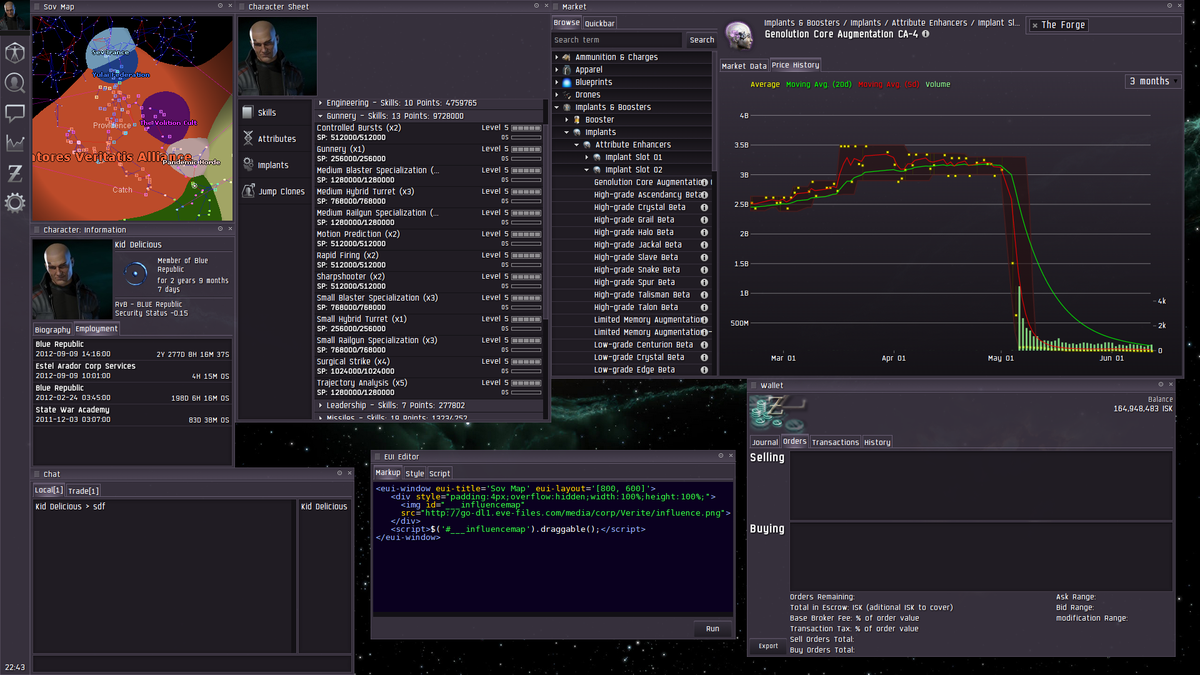Image resolution: width=1200 pixels, height=675 pixels.
Task: Show info for High-grade Snake Beta
Action: coord(705,270)
